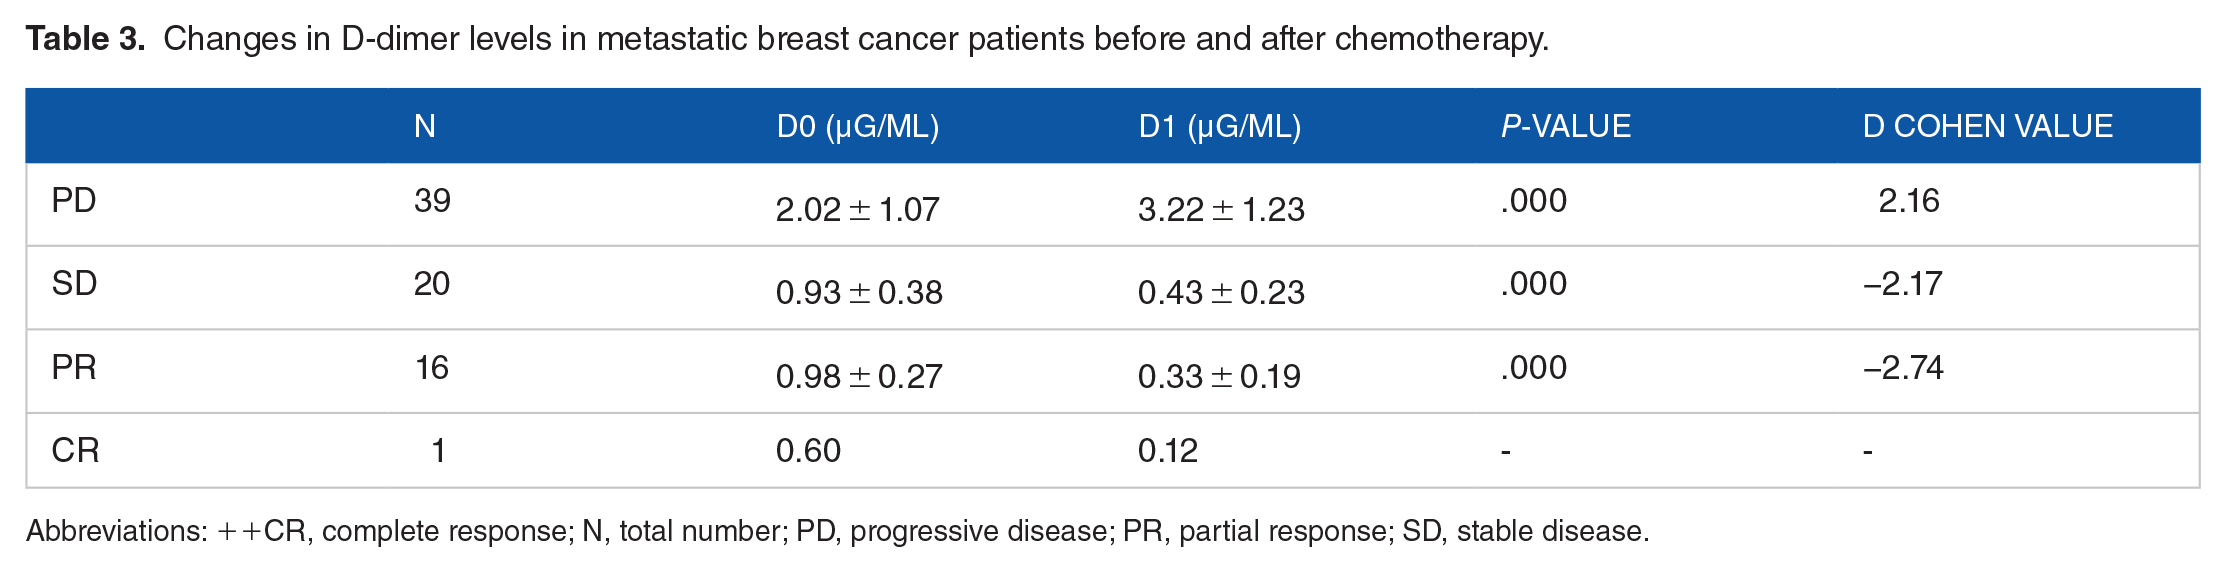Click the Cohen d value 2.16
The width and height of the screenshot is (2226, 572).
pos(1908,201)
